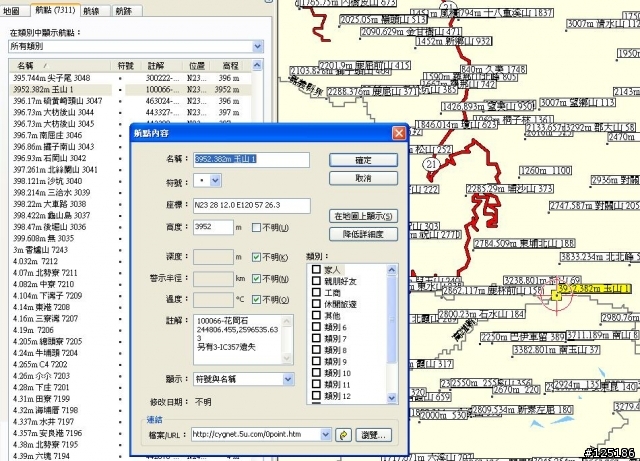The image size is (640, 461).
Task: Select the 396.17m 3047 waypoint row
Action: (131, 101)
